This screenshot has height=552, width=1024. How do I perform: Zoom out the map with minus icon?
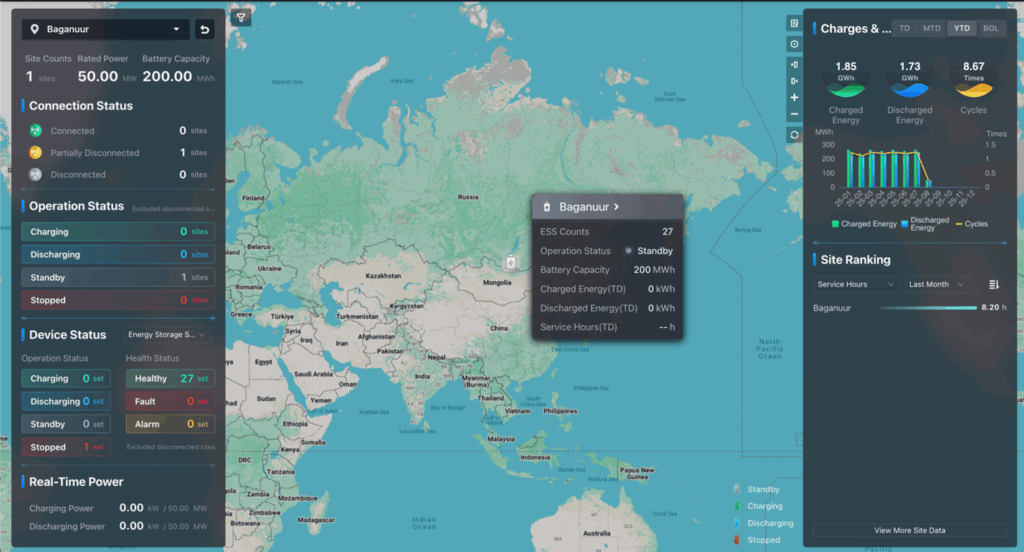pos(794,114)
